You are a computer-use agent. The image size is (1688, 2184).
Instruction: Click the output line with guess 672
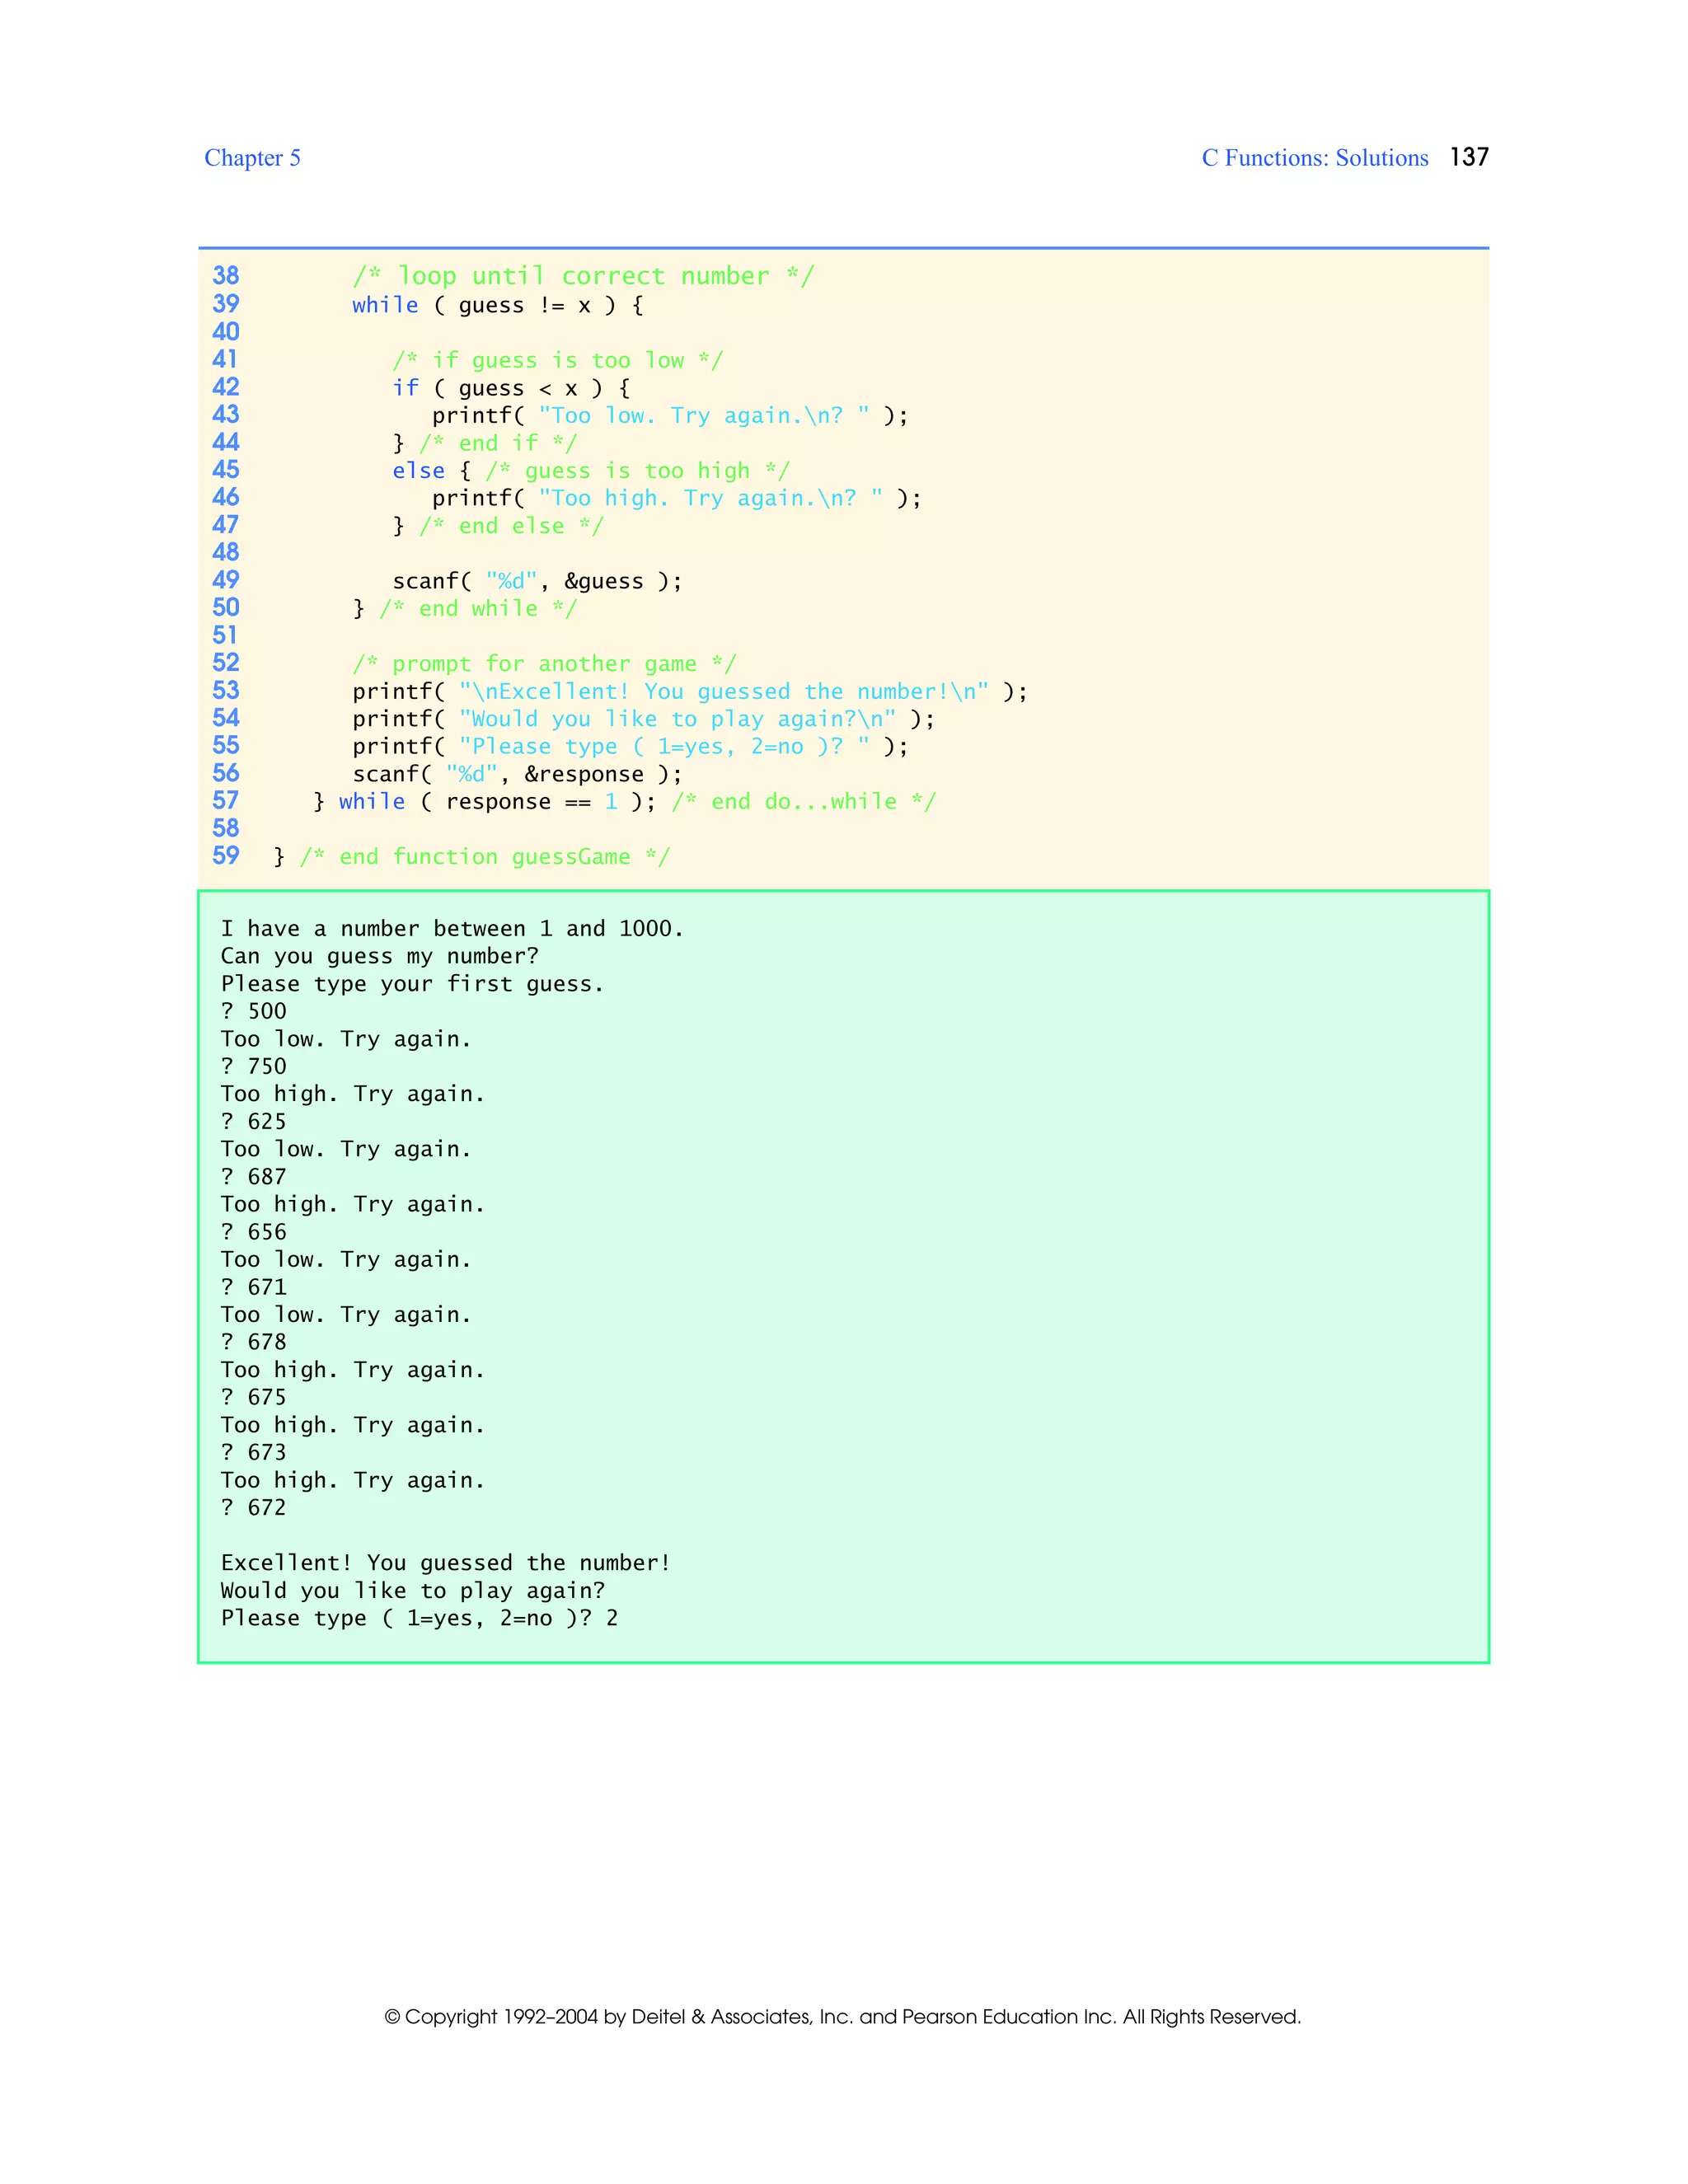254,1508
